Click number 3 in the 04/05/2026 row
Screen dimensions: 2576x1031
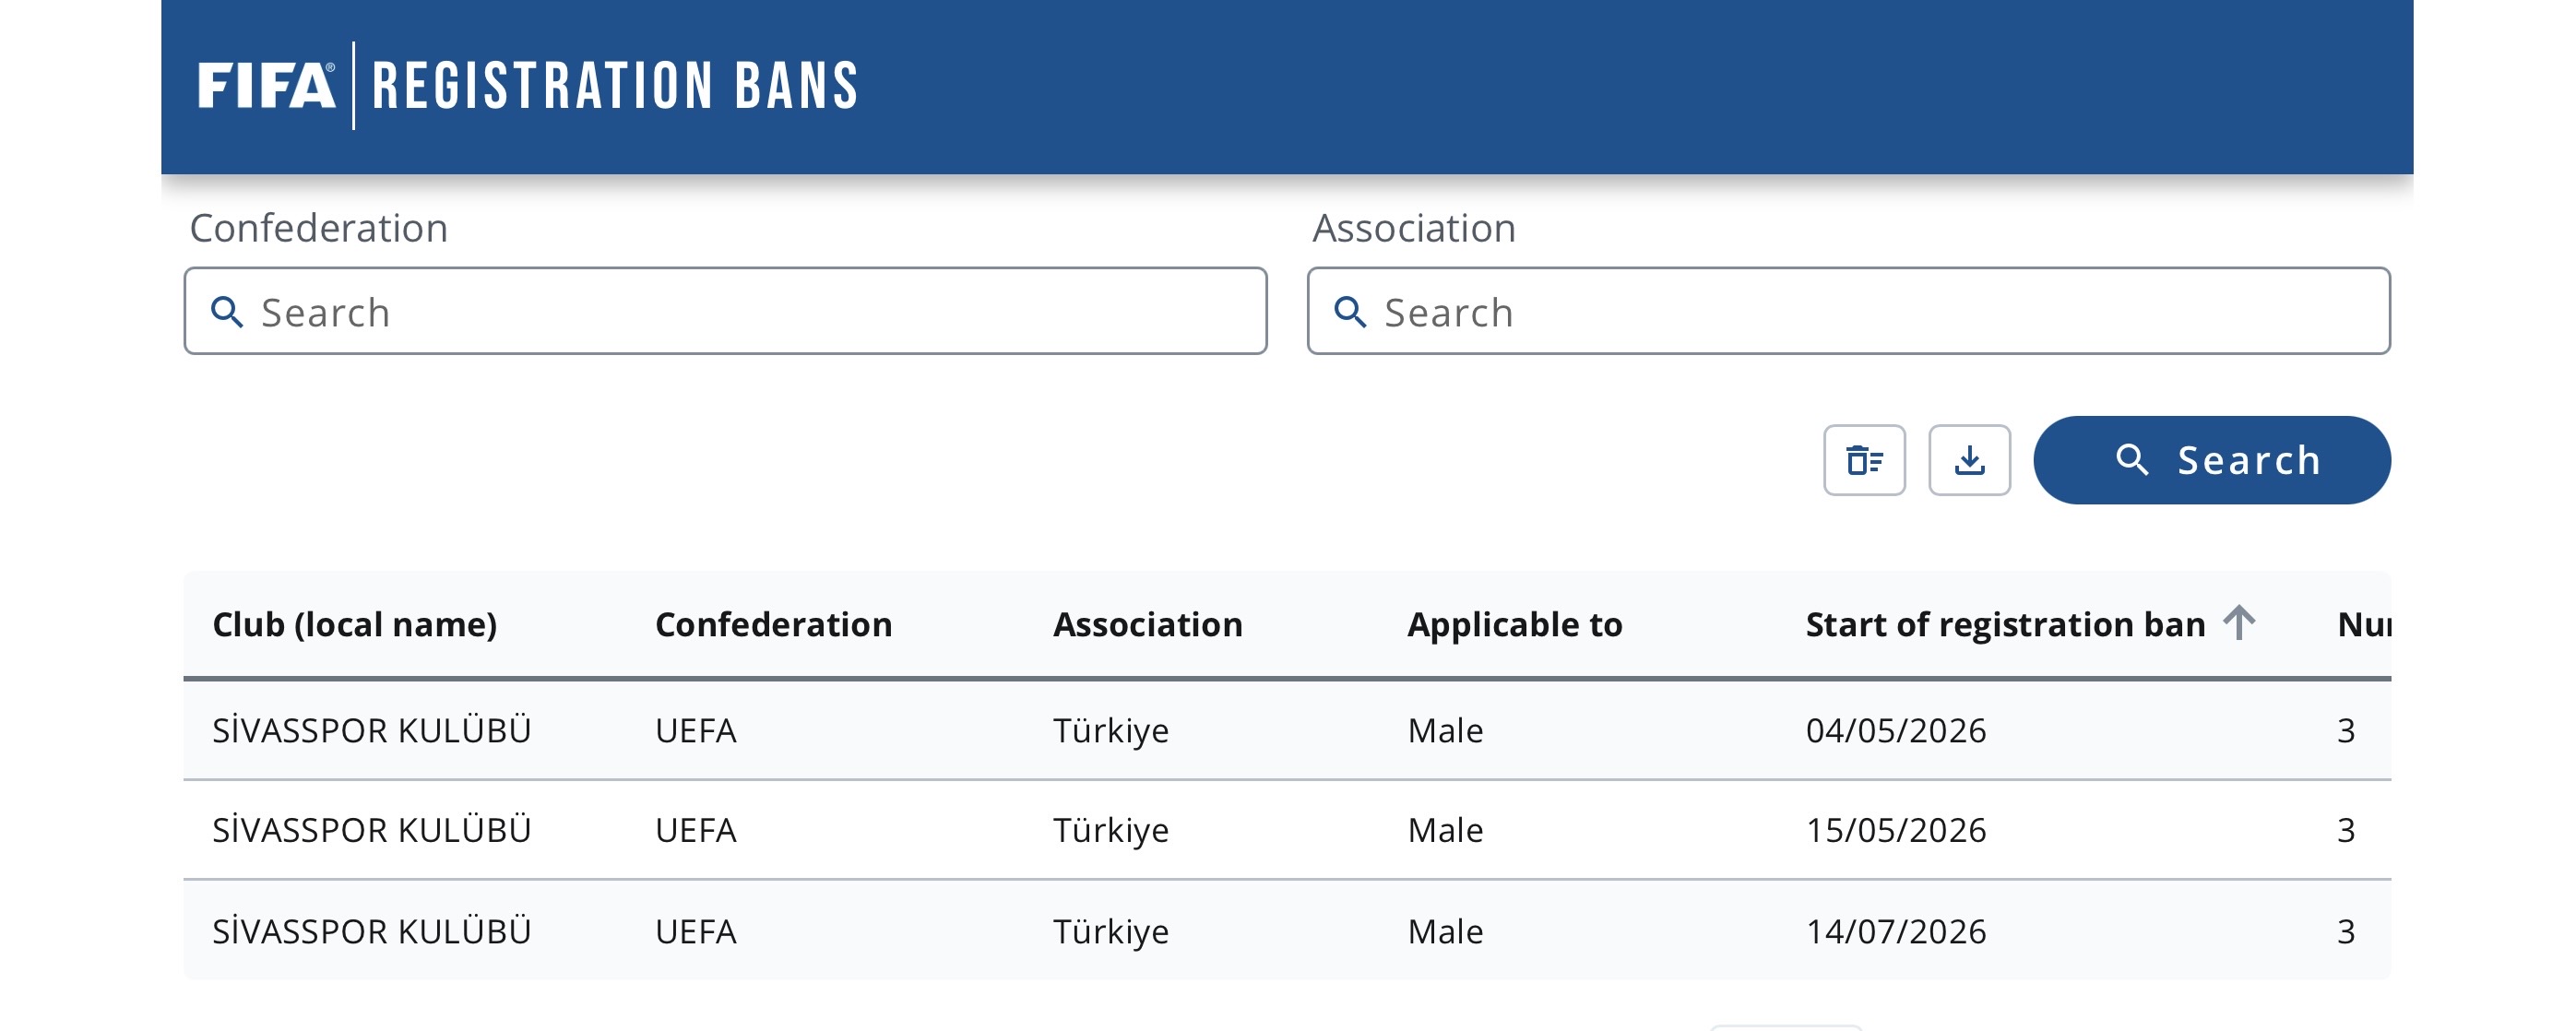coord(2346,731)
